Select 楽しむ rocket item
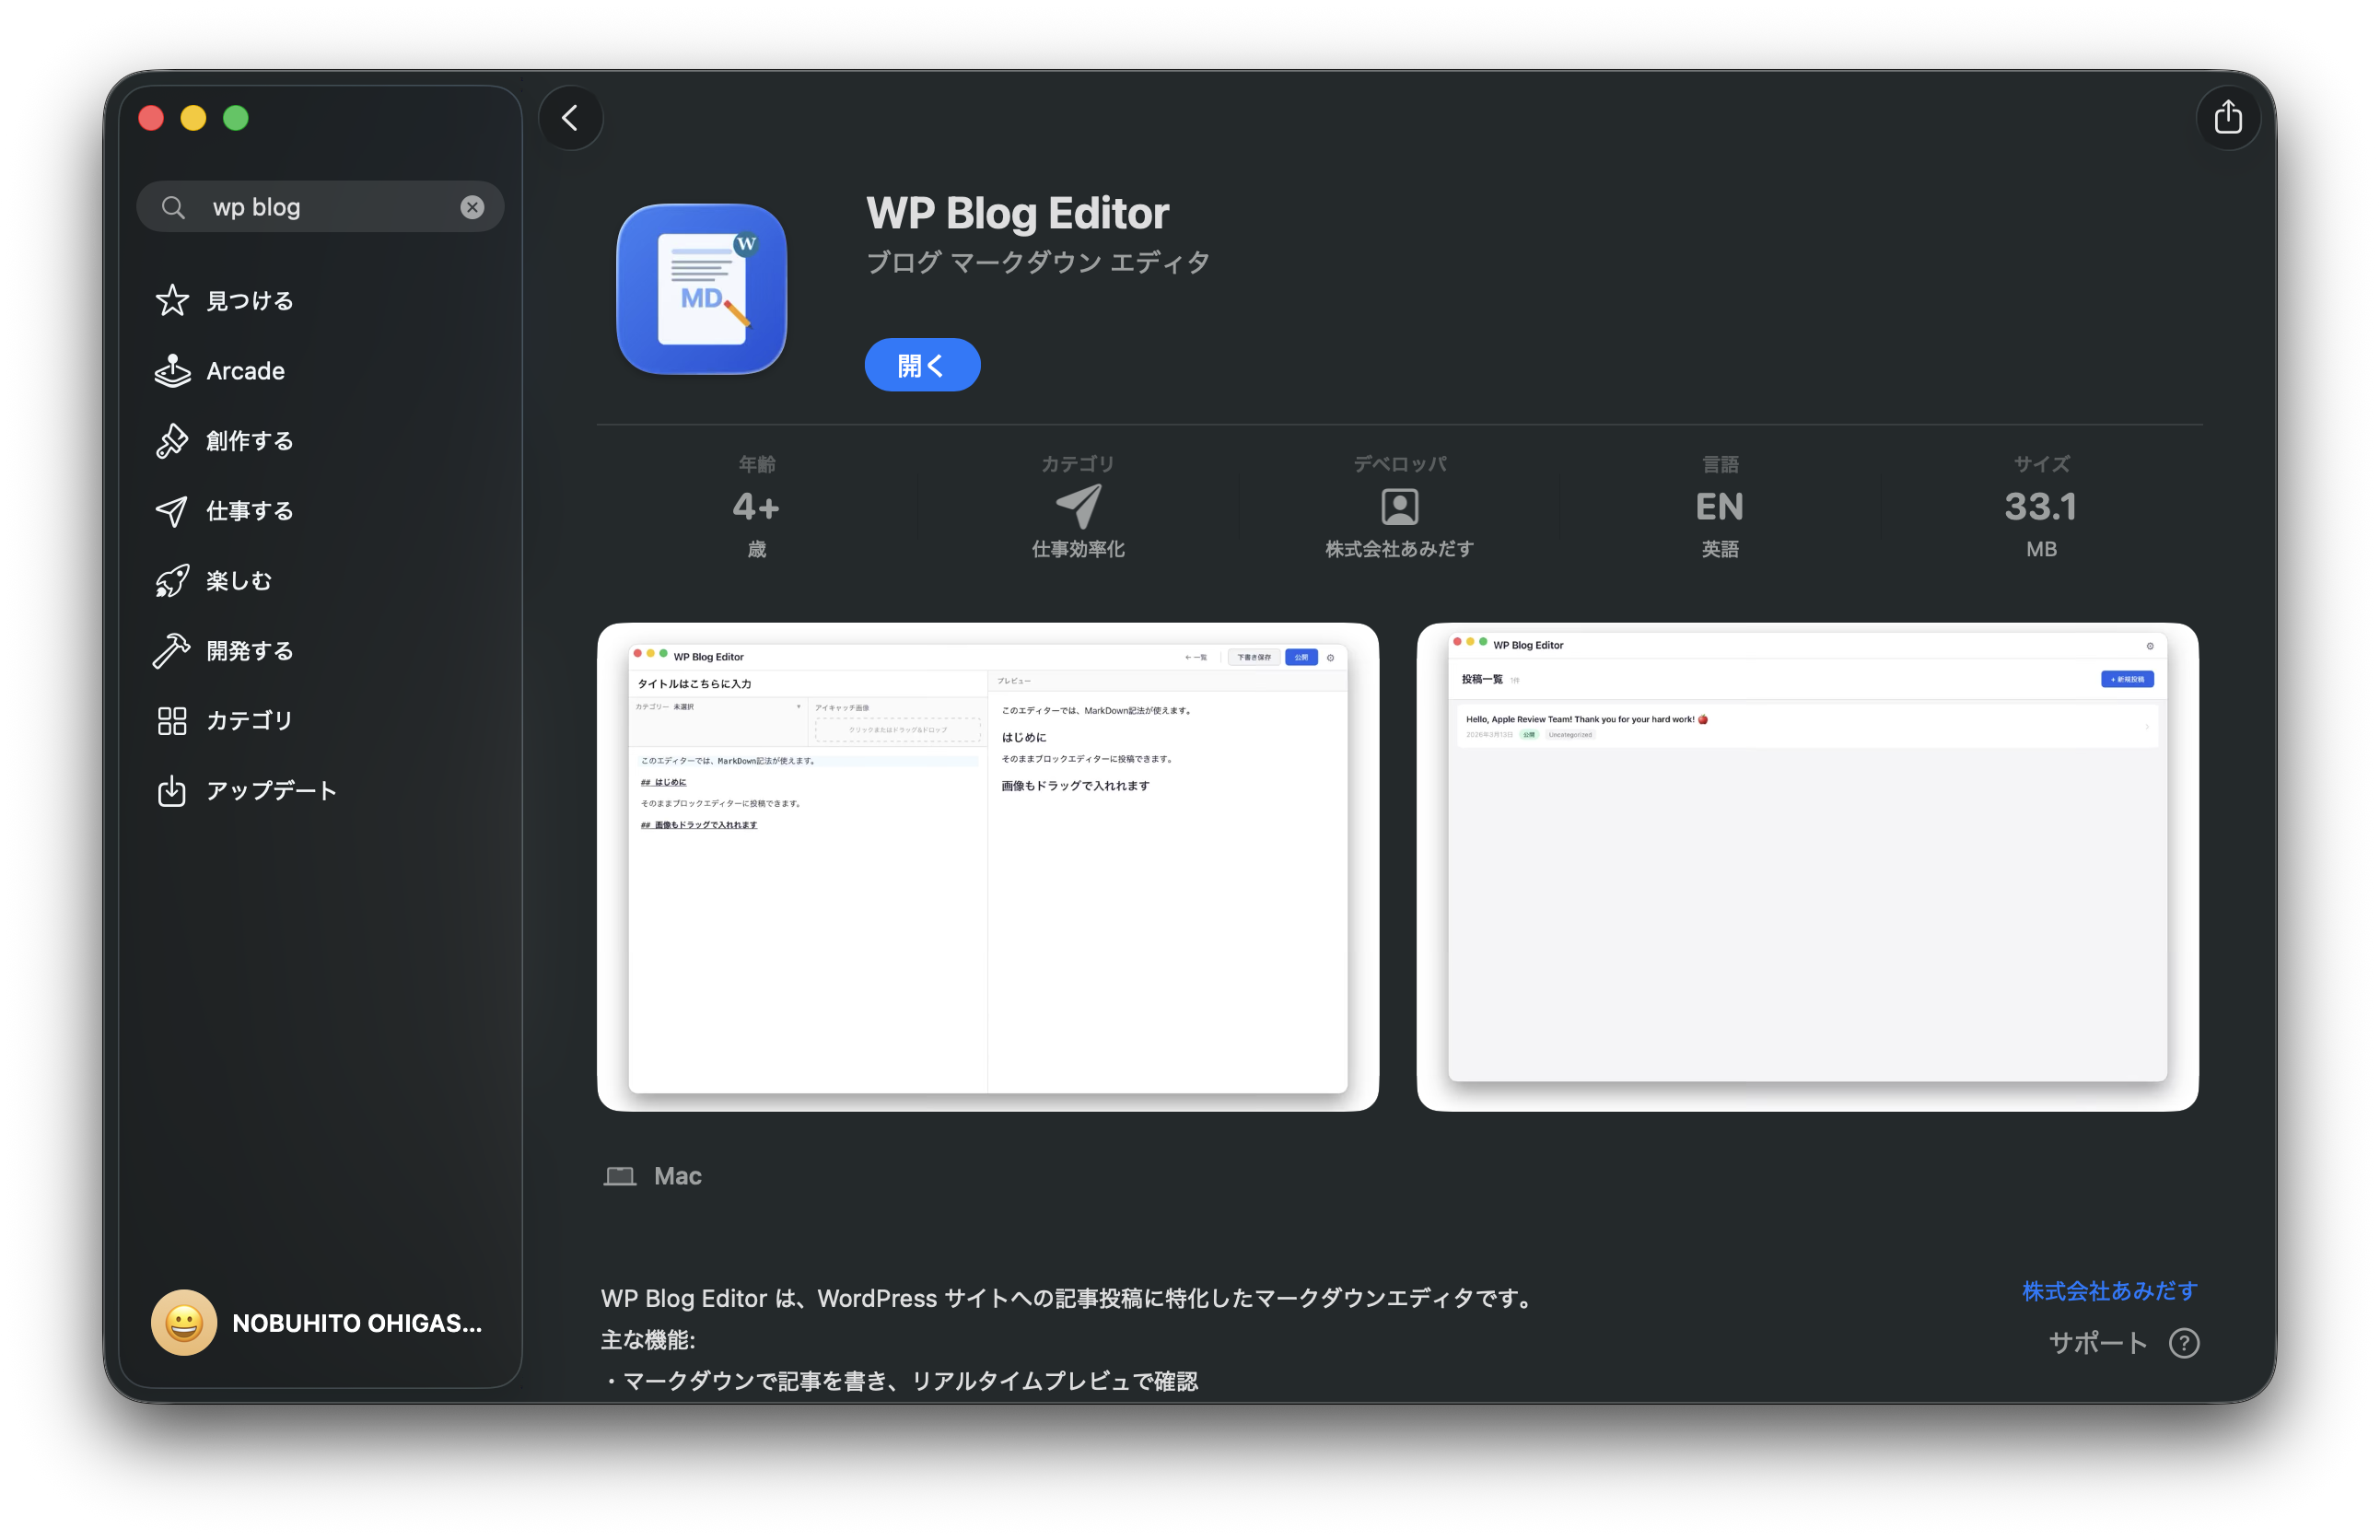The image size is (2380, 1540). 238,581
